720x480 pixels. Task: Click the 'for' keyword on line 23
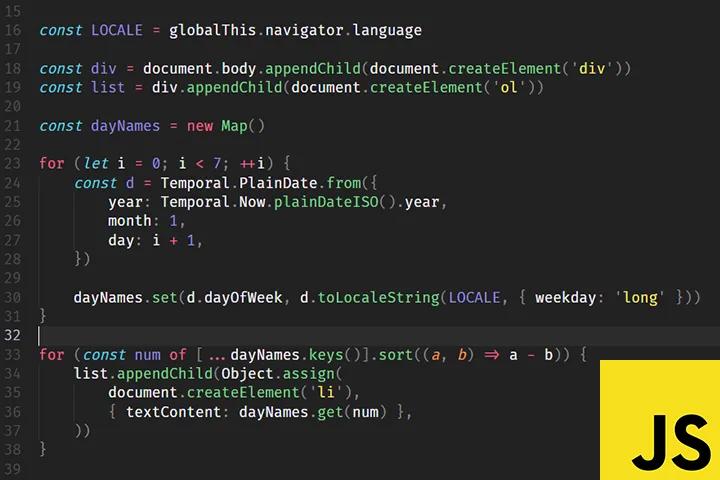coord(52,163)
